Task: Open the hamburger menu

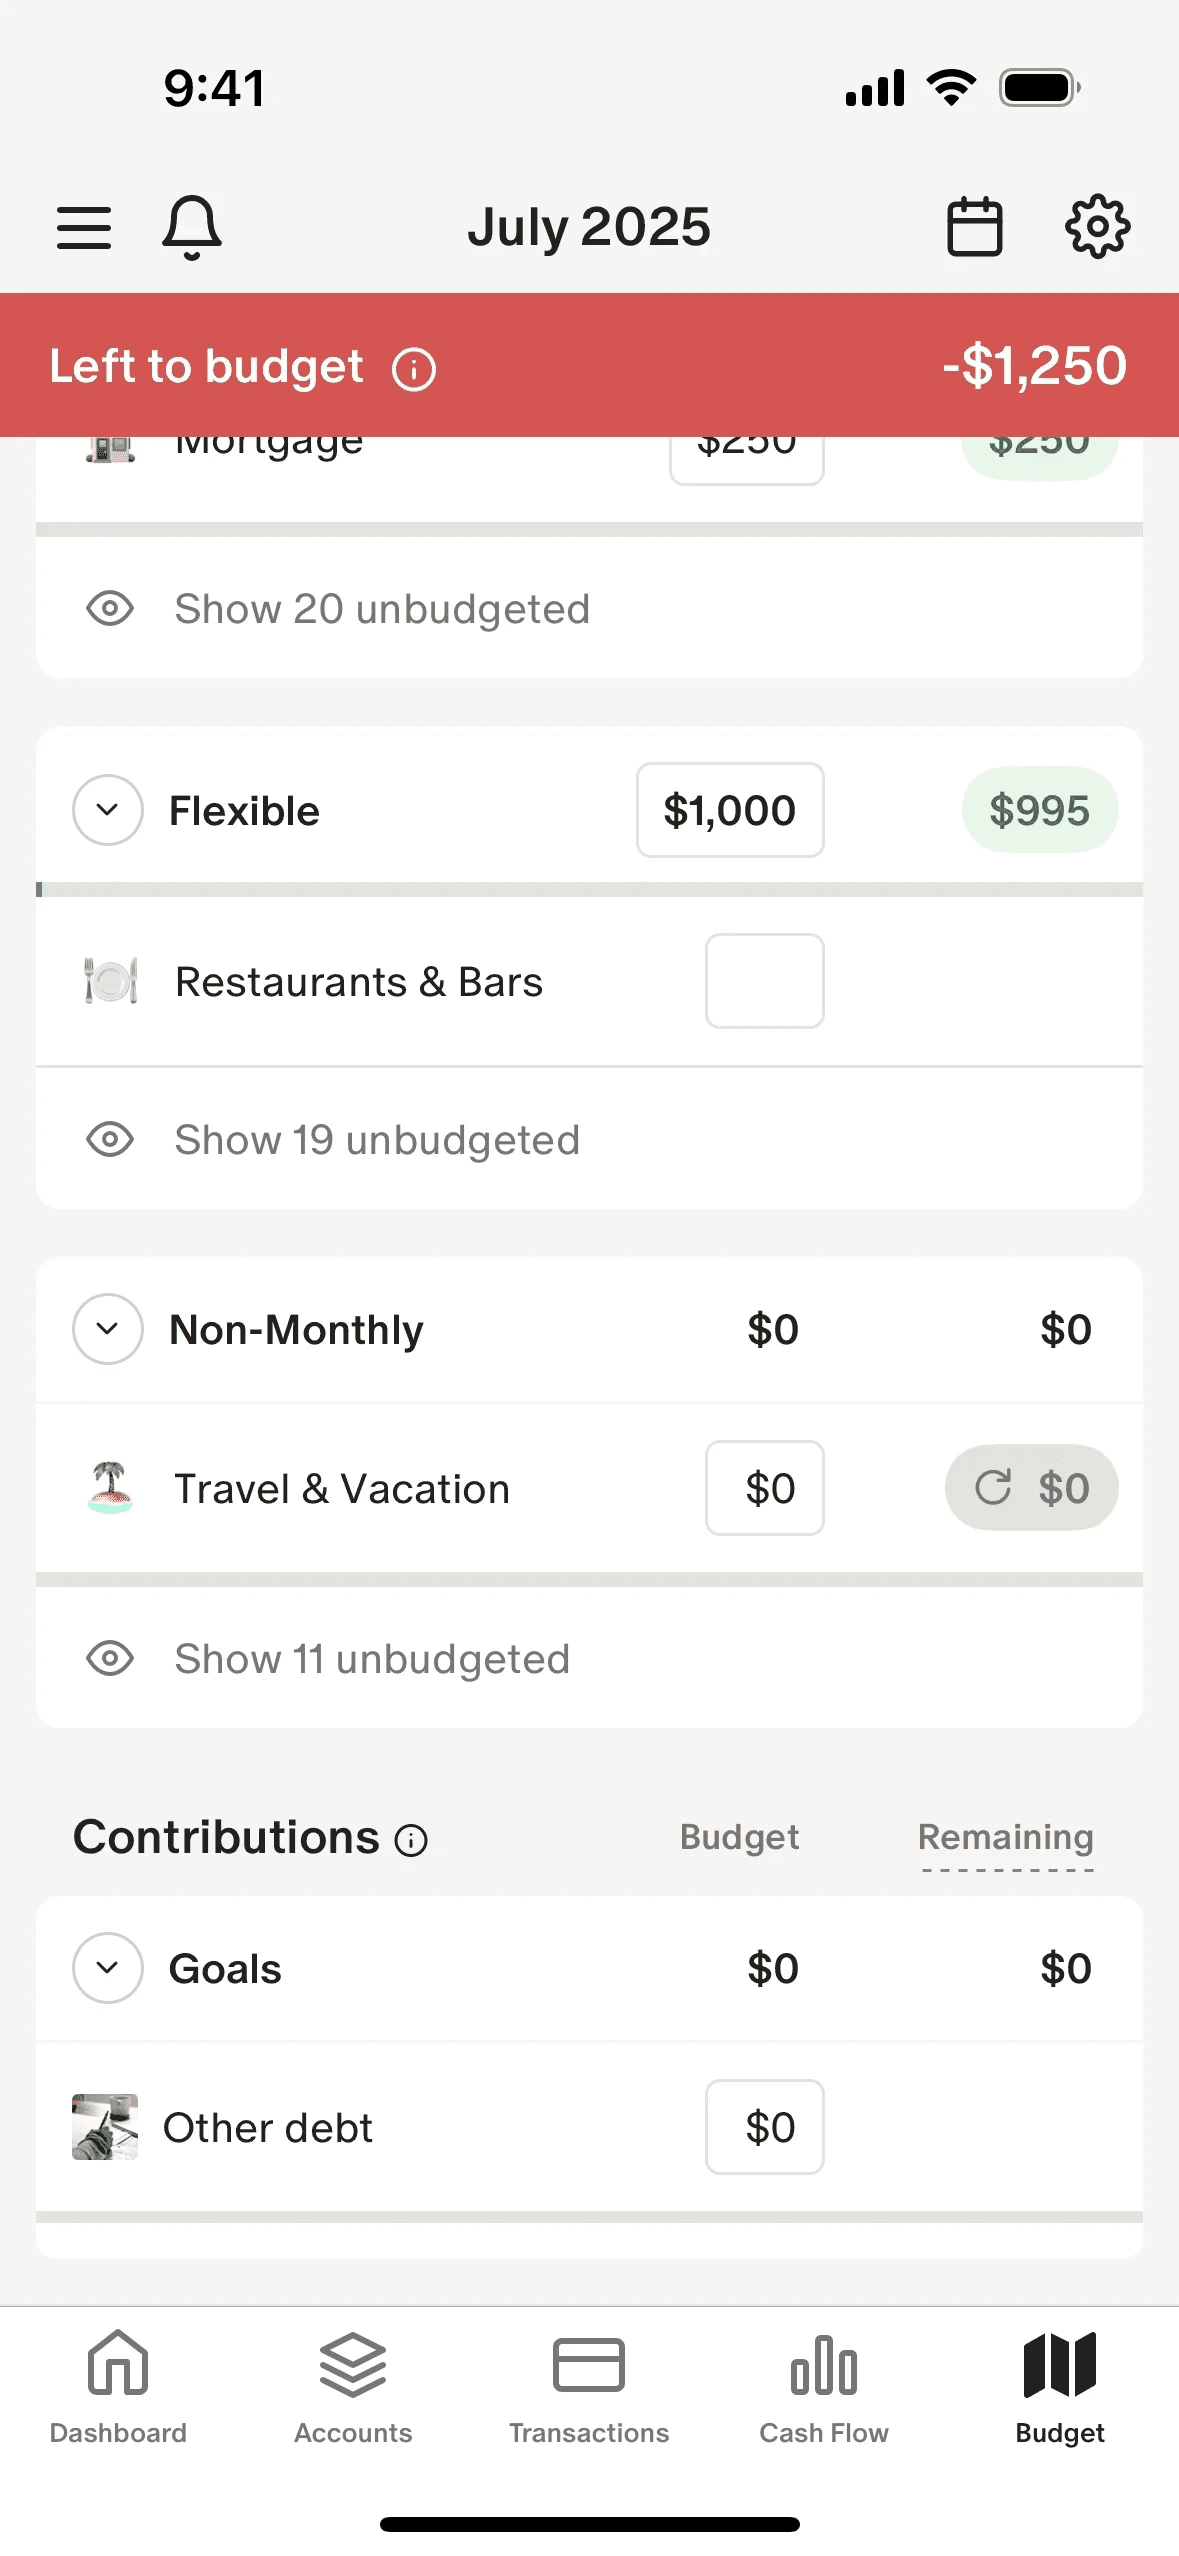Action: click(x=84, y=227)
